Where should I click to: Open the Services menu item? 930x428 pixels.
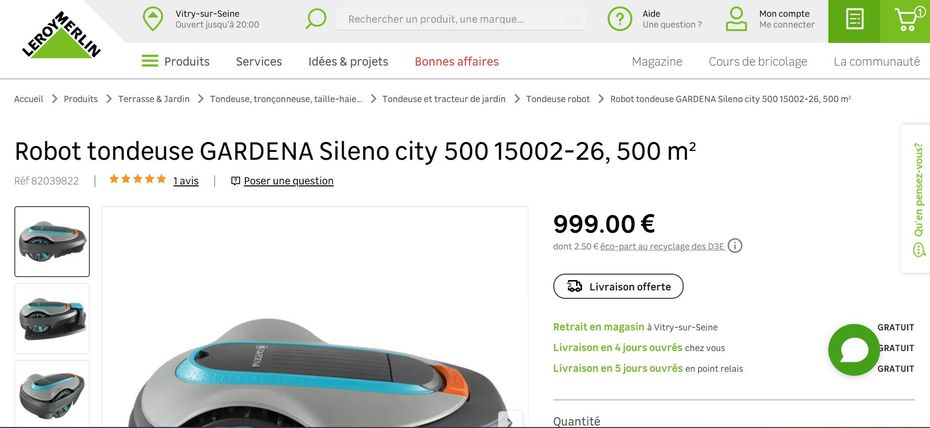click(x=259, y=61)
